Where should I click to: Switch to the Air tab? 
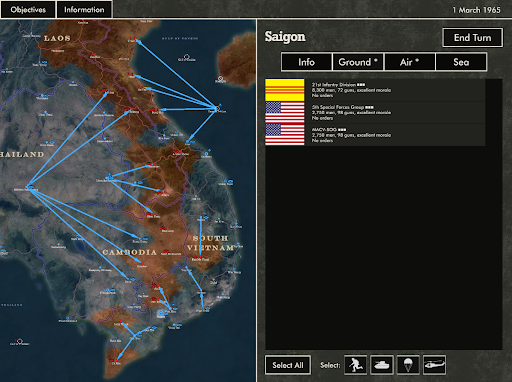410,62
